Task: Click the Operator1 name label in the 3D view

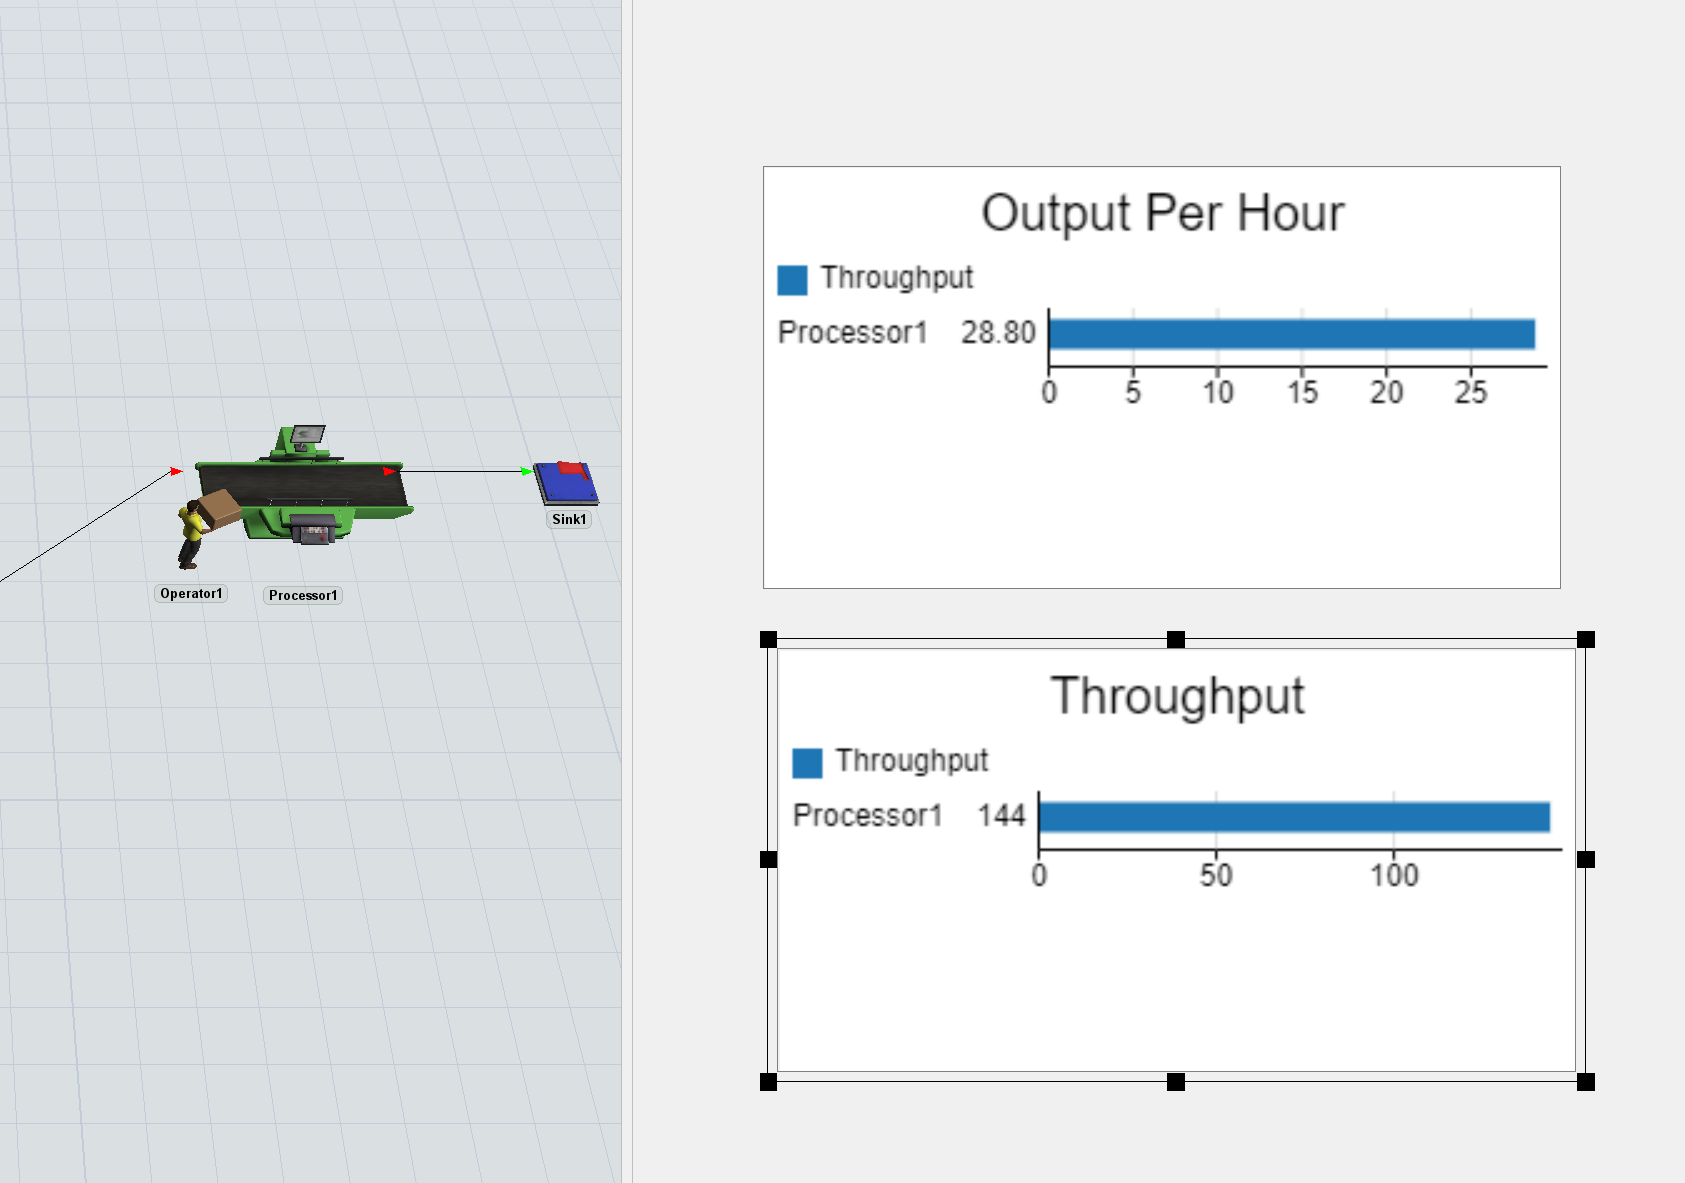Action: point(191,594)
